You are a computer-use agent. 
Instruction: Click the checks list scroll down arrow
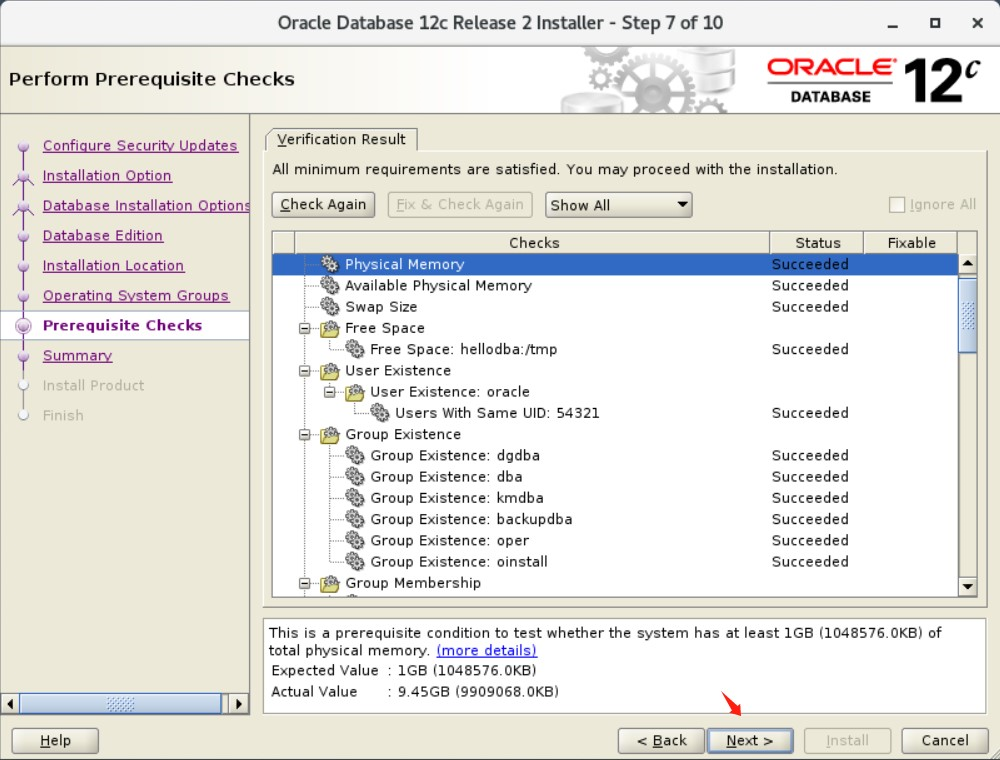[x=967, y=586]
